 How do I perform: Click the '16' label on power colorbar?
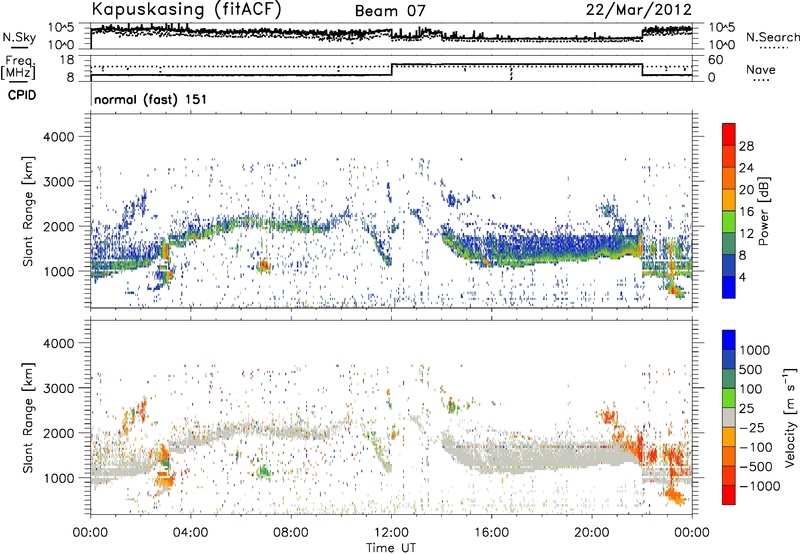tap(746, 212)
